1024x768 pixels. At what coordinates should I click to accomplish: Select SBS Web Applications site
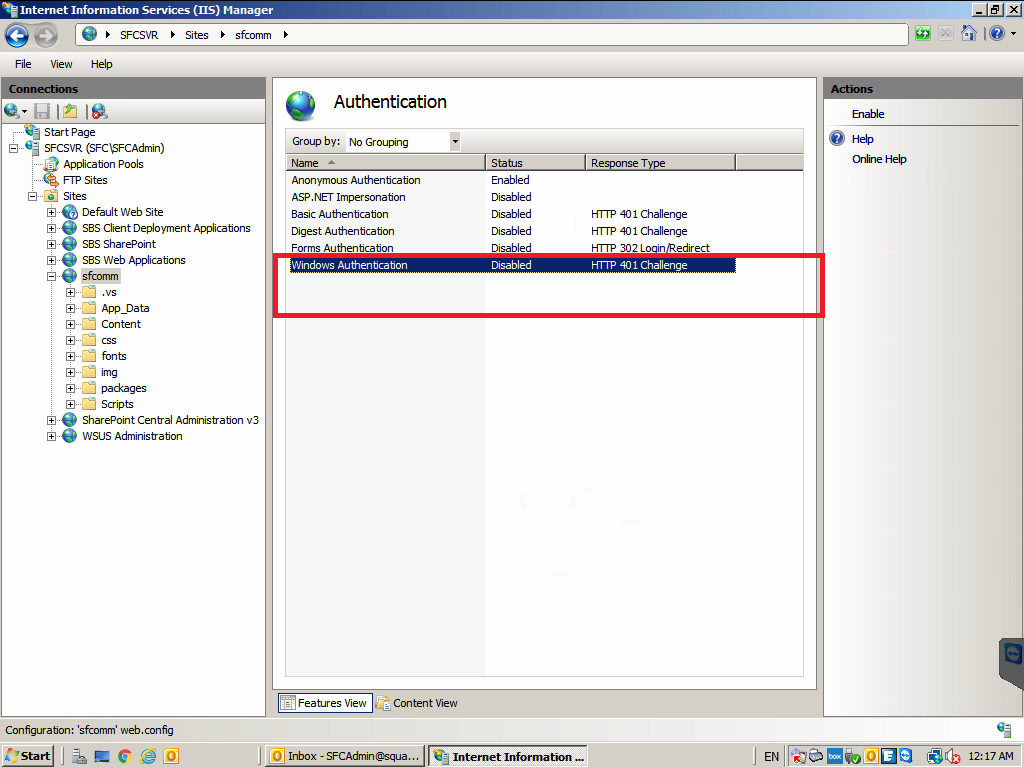click(133, 260)
